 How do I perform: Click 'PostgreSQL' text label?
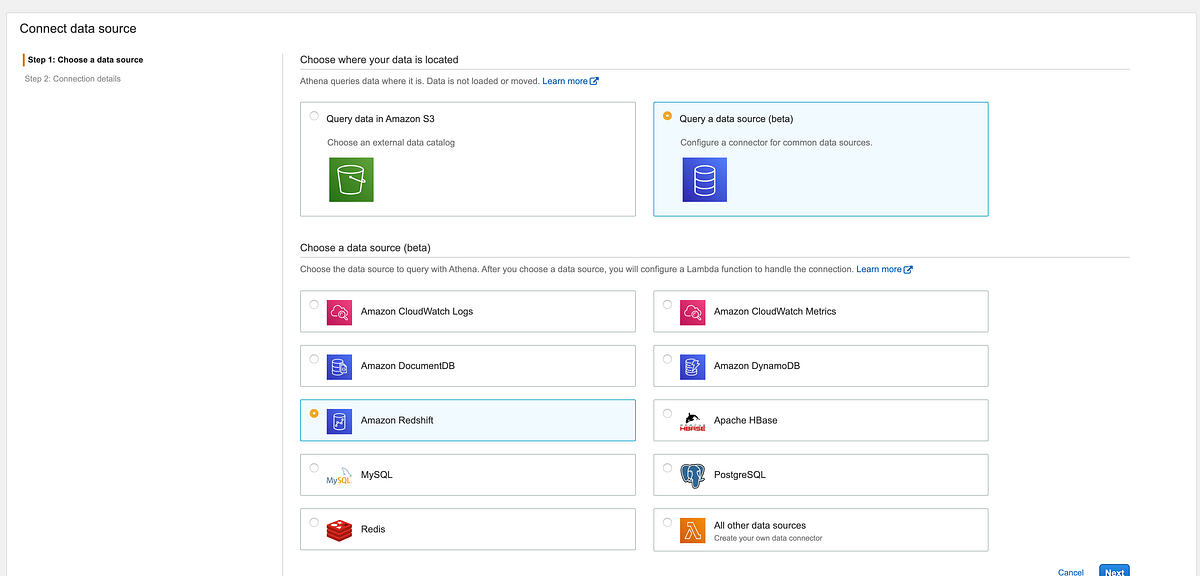(740, 475)
